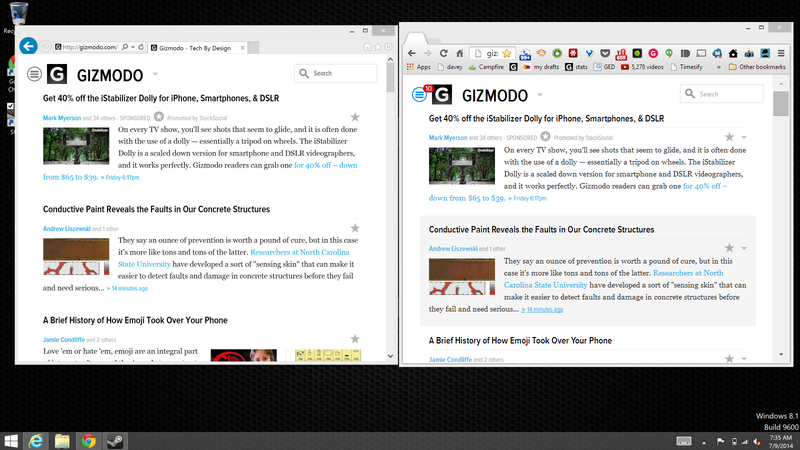The image size is (800, 450).
Task: Click the Chrome vertical scrollbar thumb
Action: (781, 104)
